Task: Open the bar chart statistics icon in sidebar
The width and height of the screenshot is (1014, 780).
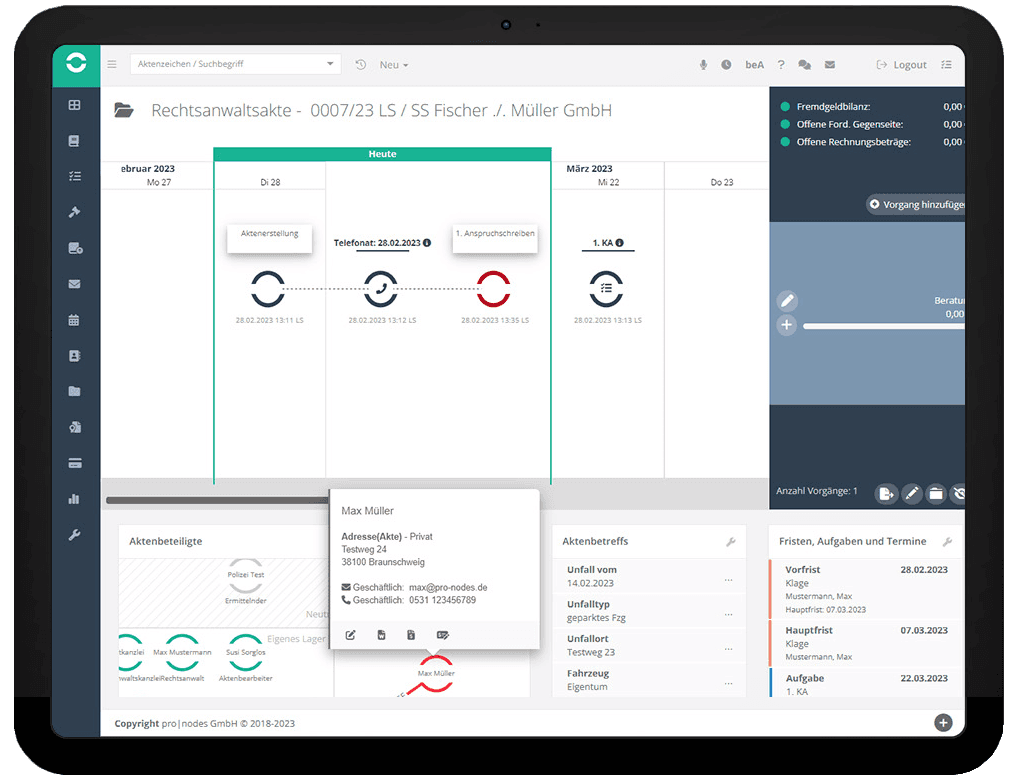Action: coord(74,499)
